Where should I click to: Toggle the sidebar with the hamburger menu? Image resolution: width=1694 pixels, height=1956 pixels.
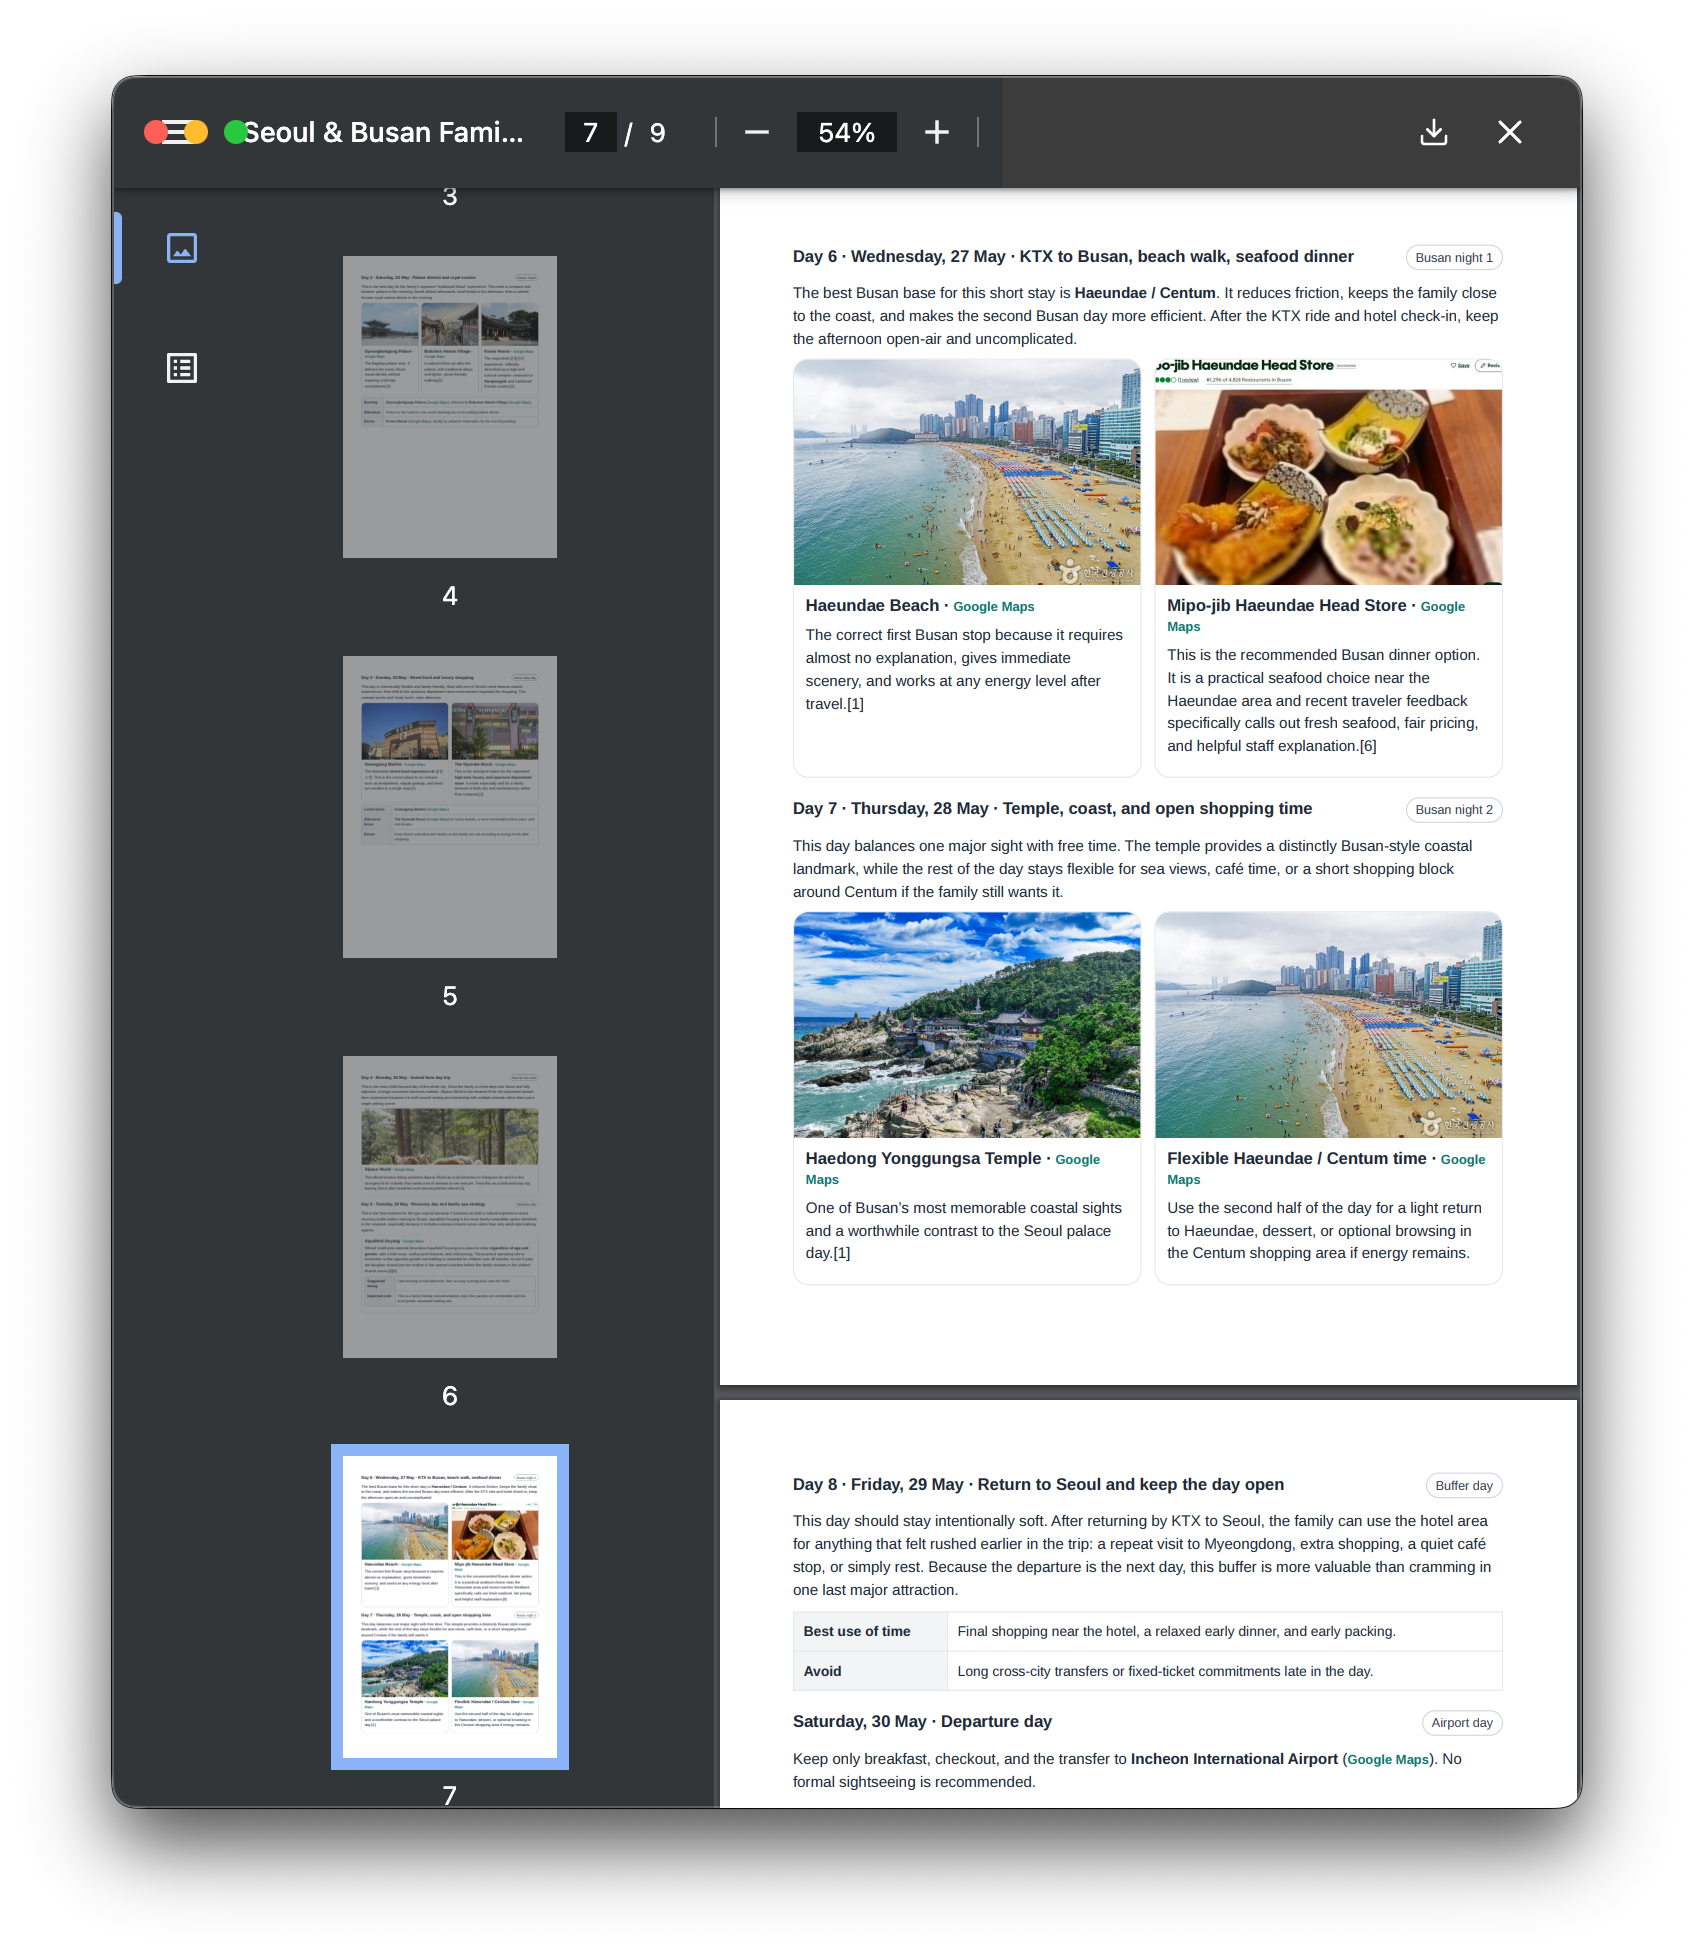coord(176,132)
